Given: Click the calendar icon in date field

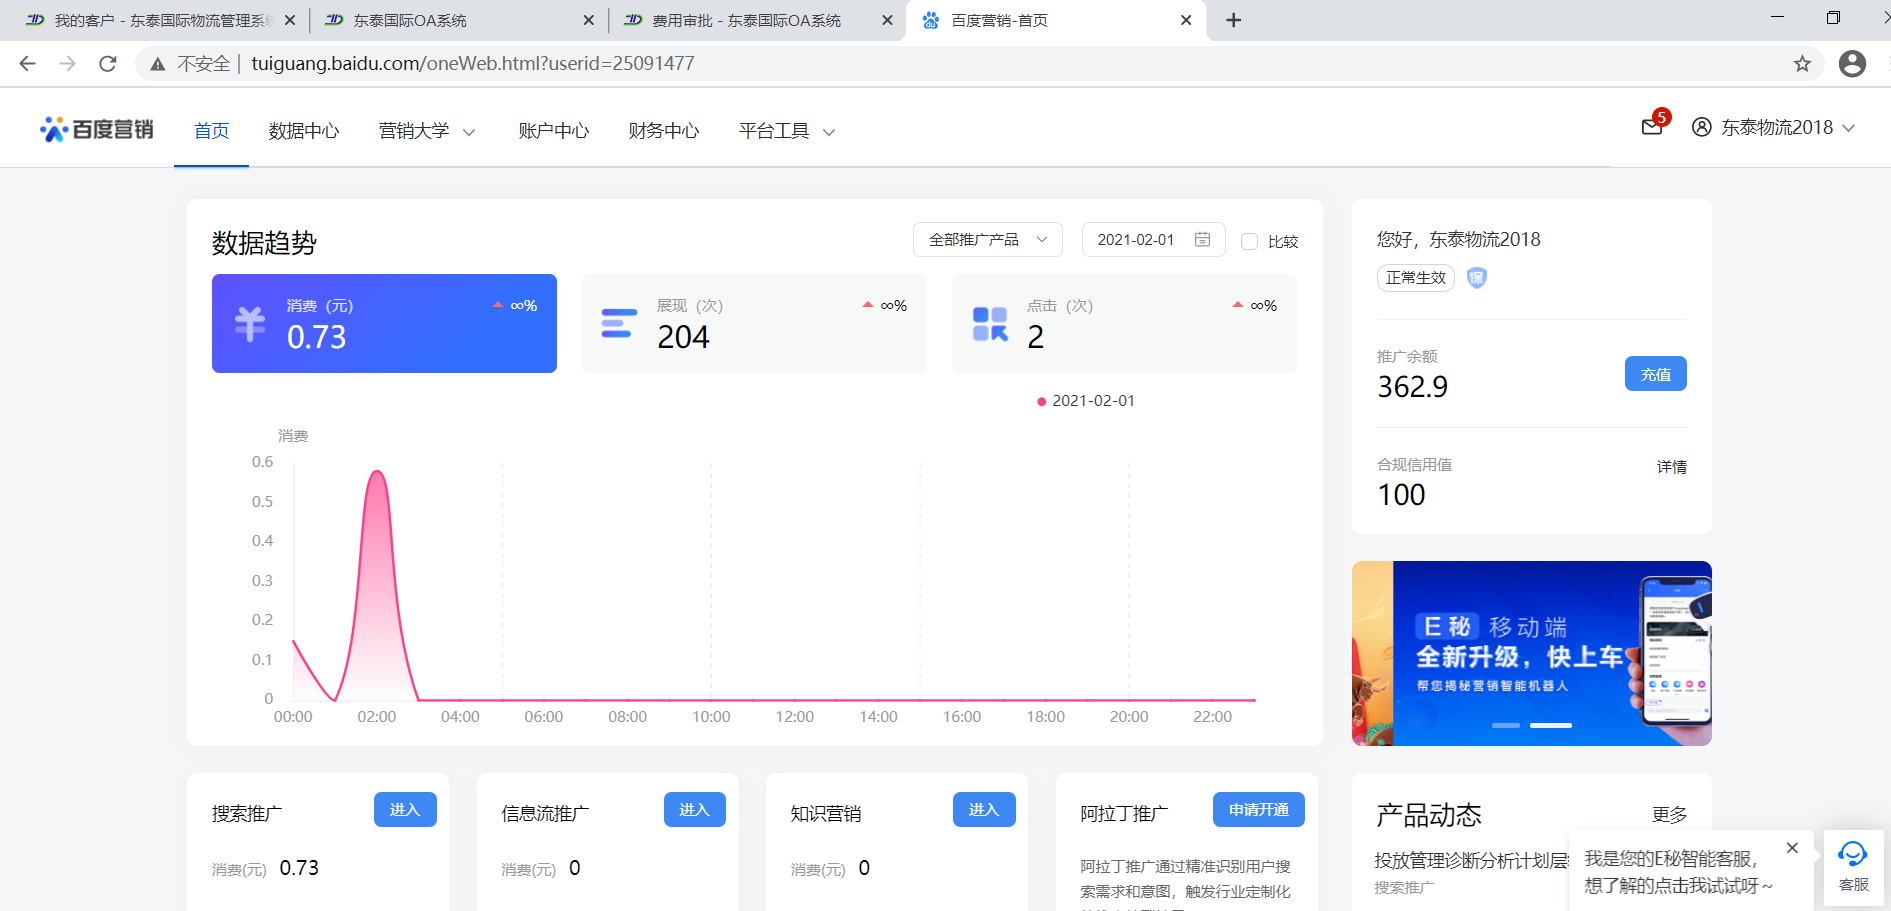Looking at the screenshot, I should [x=1202, y=239].
